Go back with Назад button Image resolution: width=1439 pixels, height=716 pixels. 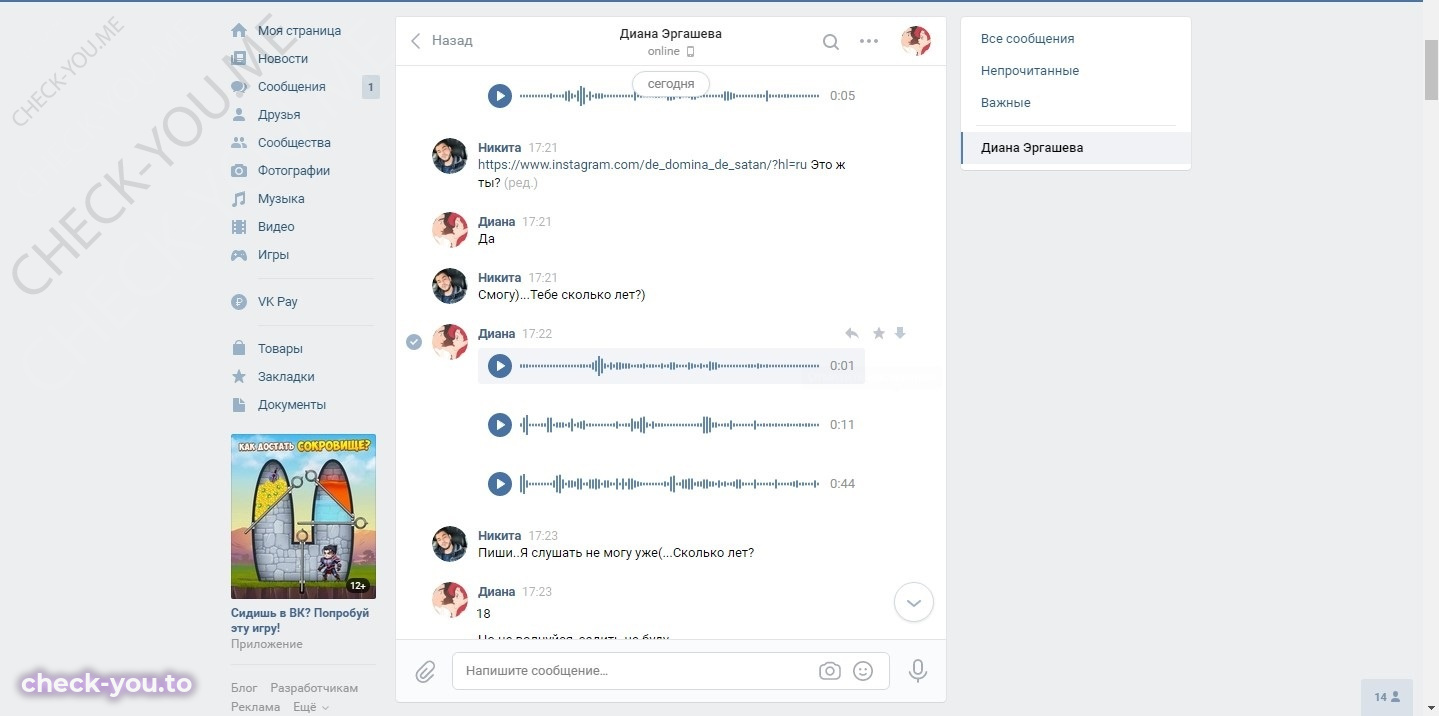(x=441, y=41)
